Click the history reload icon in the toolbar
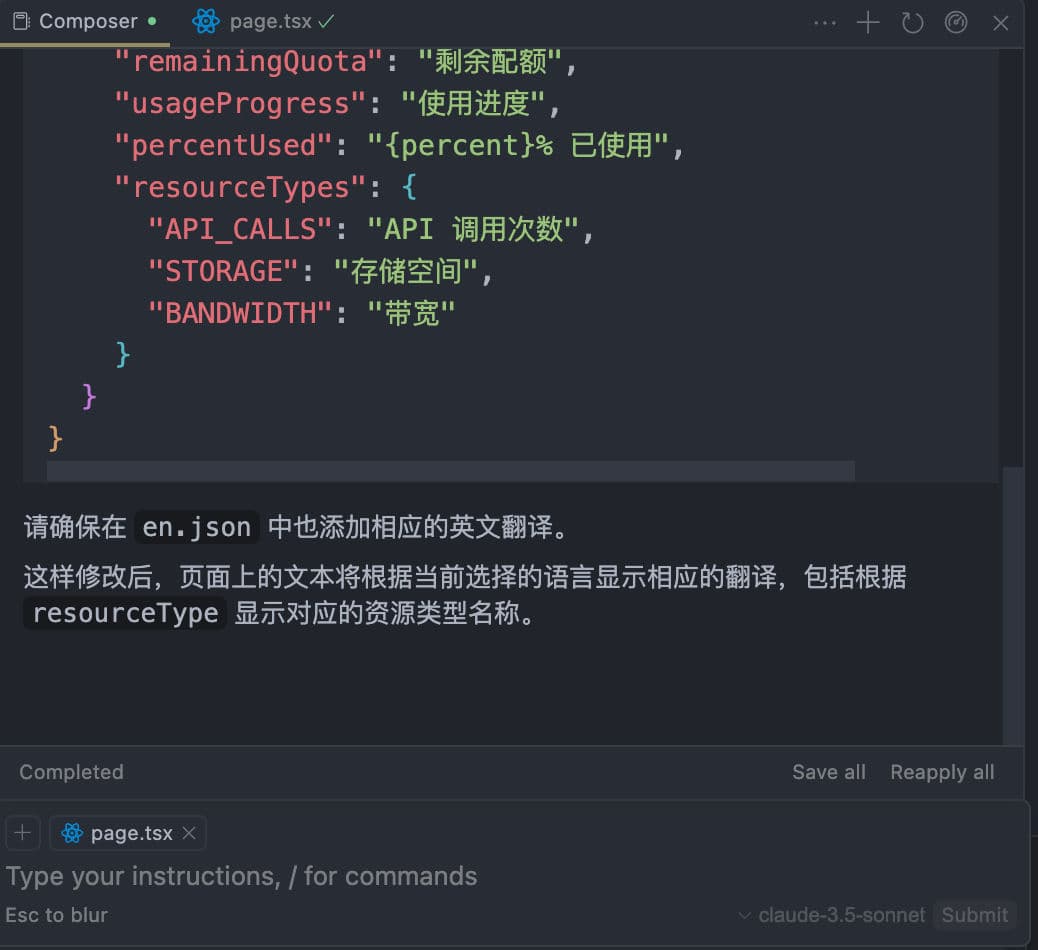 point(912,21)
